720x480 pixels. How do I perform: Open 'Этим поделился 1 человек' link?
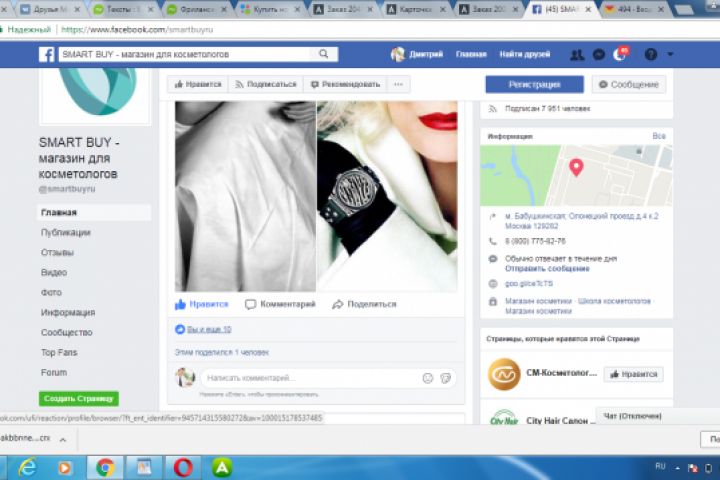(221, 352)
